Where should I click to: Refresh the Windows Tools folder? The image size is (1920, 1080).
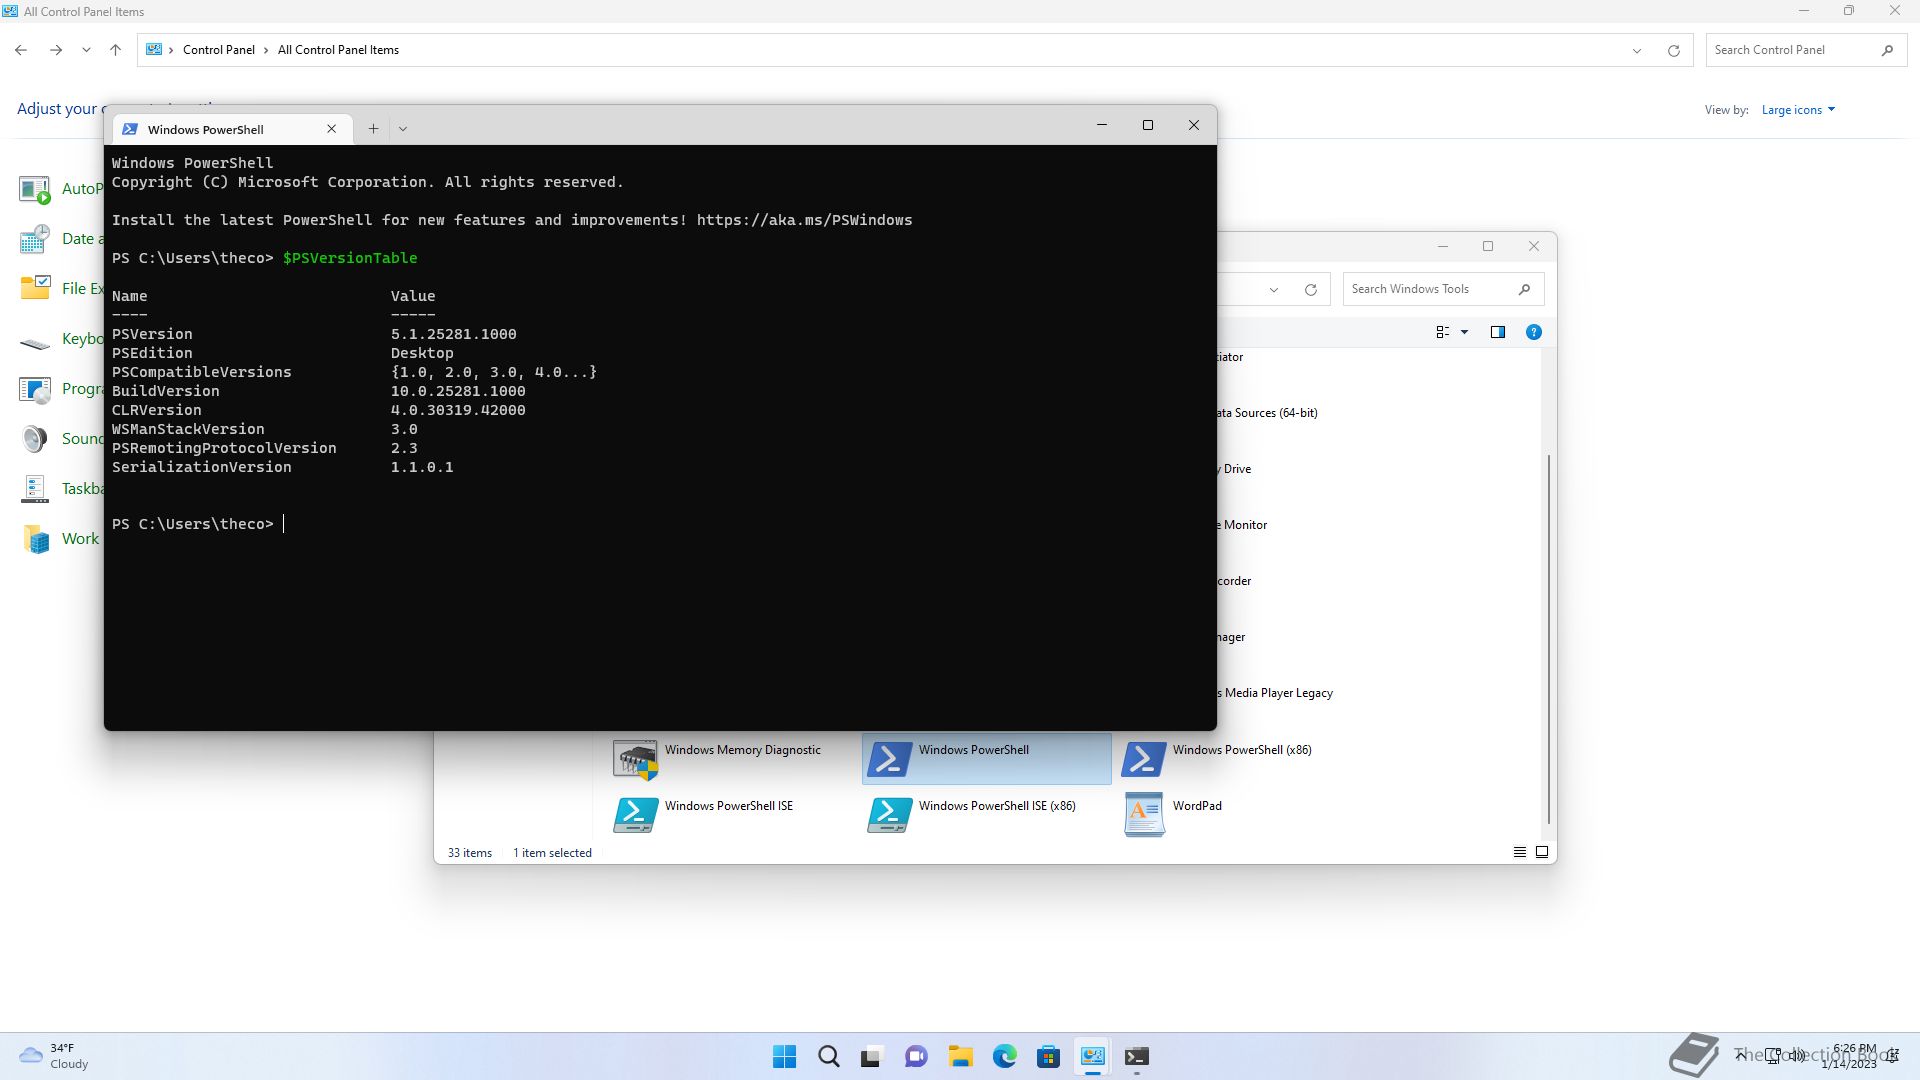[x=1310, y=290]
